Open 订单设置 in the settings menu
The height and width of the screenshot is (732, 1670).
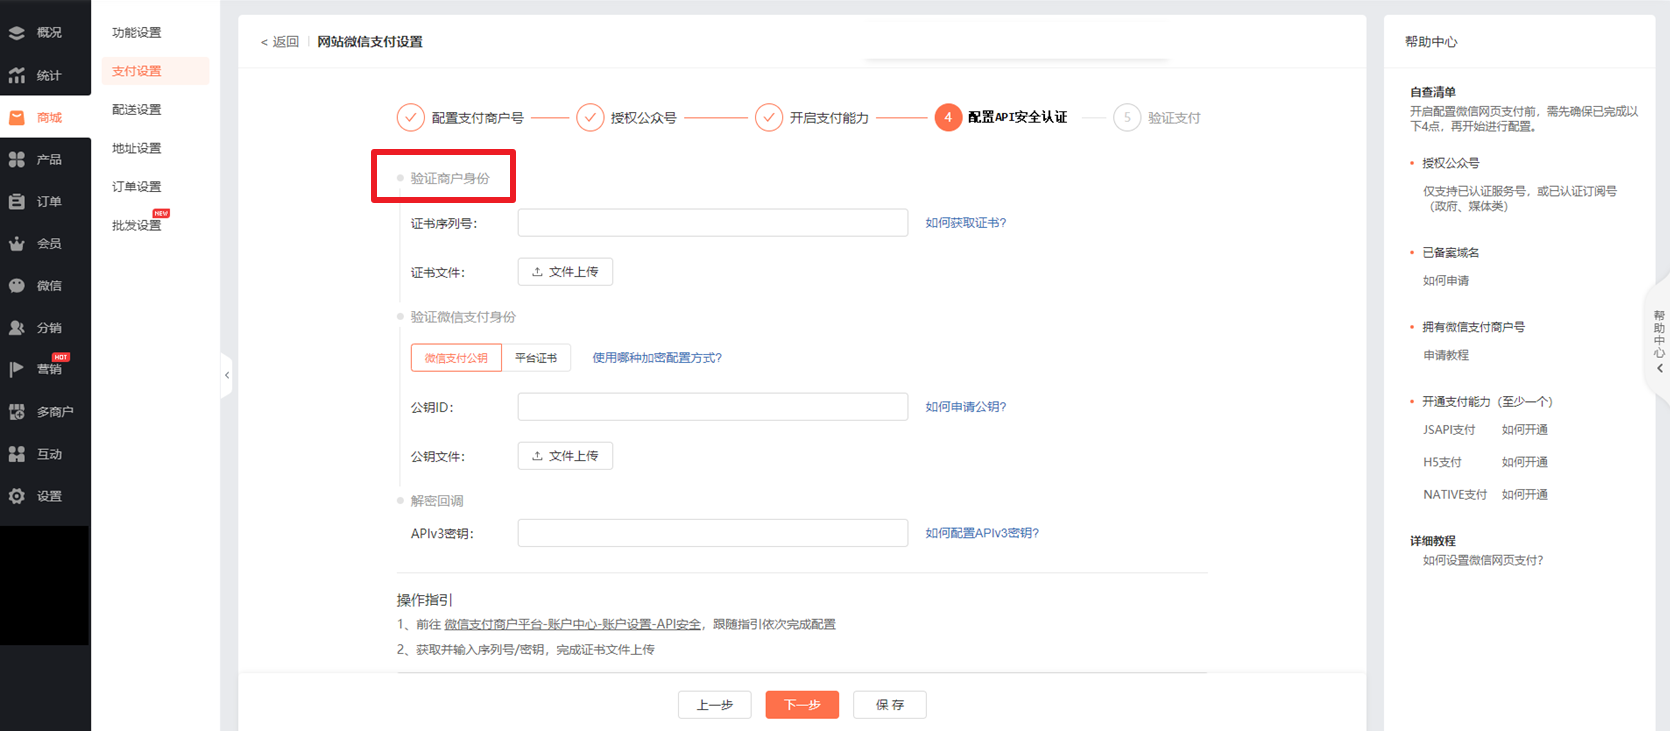click(x=137, y=187)
